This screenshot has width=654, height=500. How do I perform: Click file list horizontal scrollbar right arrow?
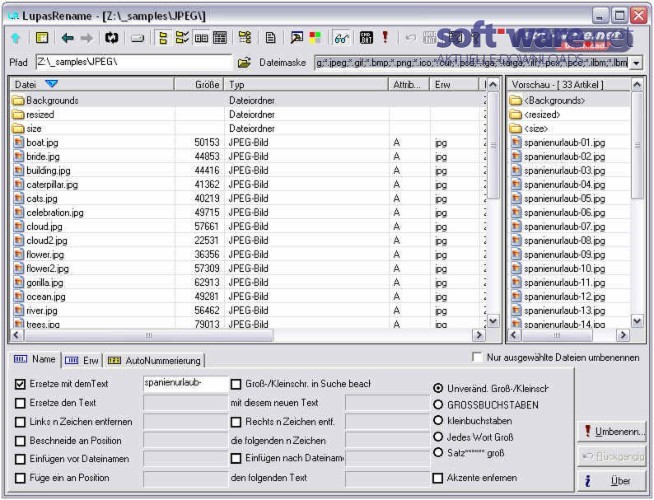point(478,335)
